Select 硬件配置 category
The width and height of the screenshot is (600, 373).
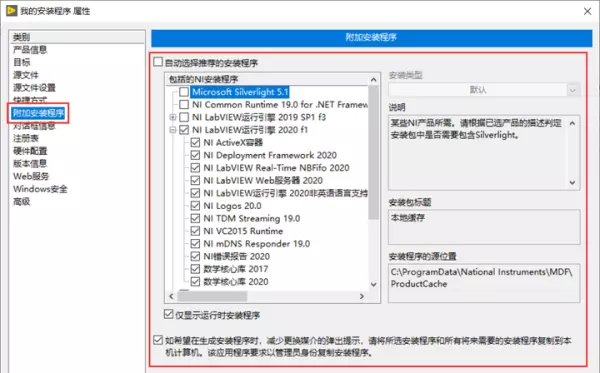pos(30,150)
